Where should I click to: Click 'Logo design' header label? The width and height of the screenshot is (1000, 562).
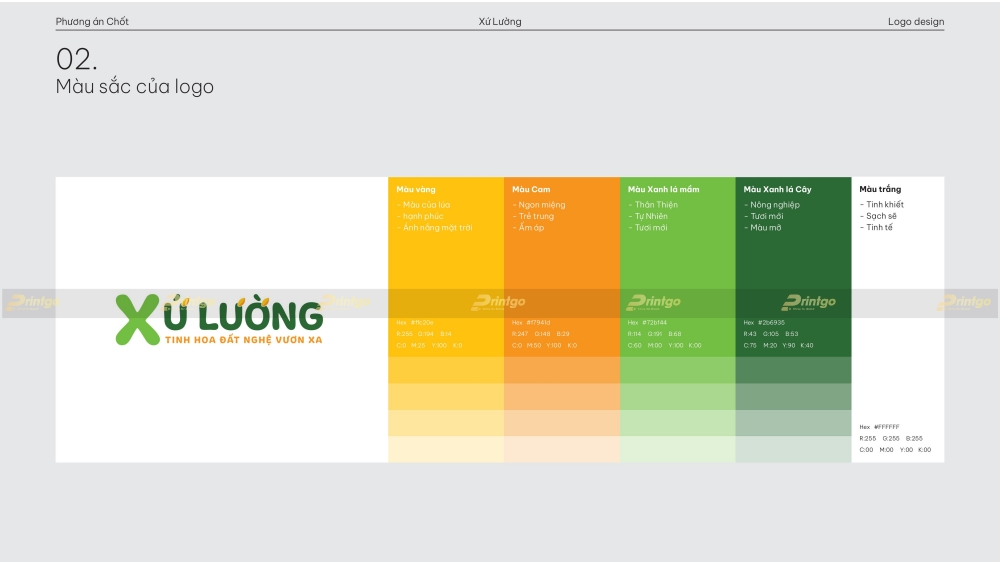(x=915, y=21)
